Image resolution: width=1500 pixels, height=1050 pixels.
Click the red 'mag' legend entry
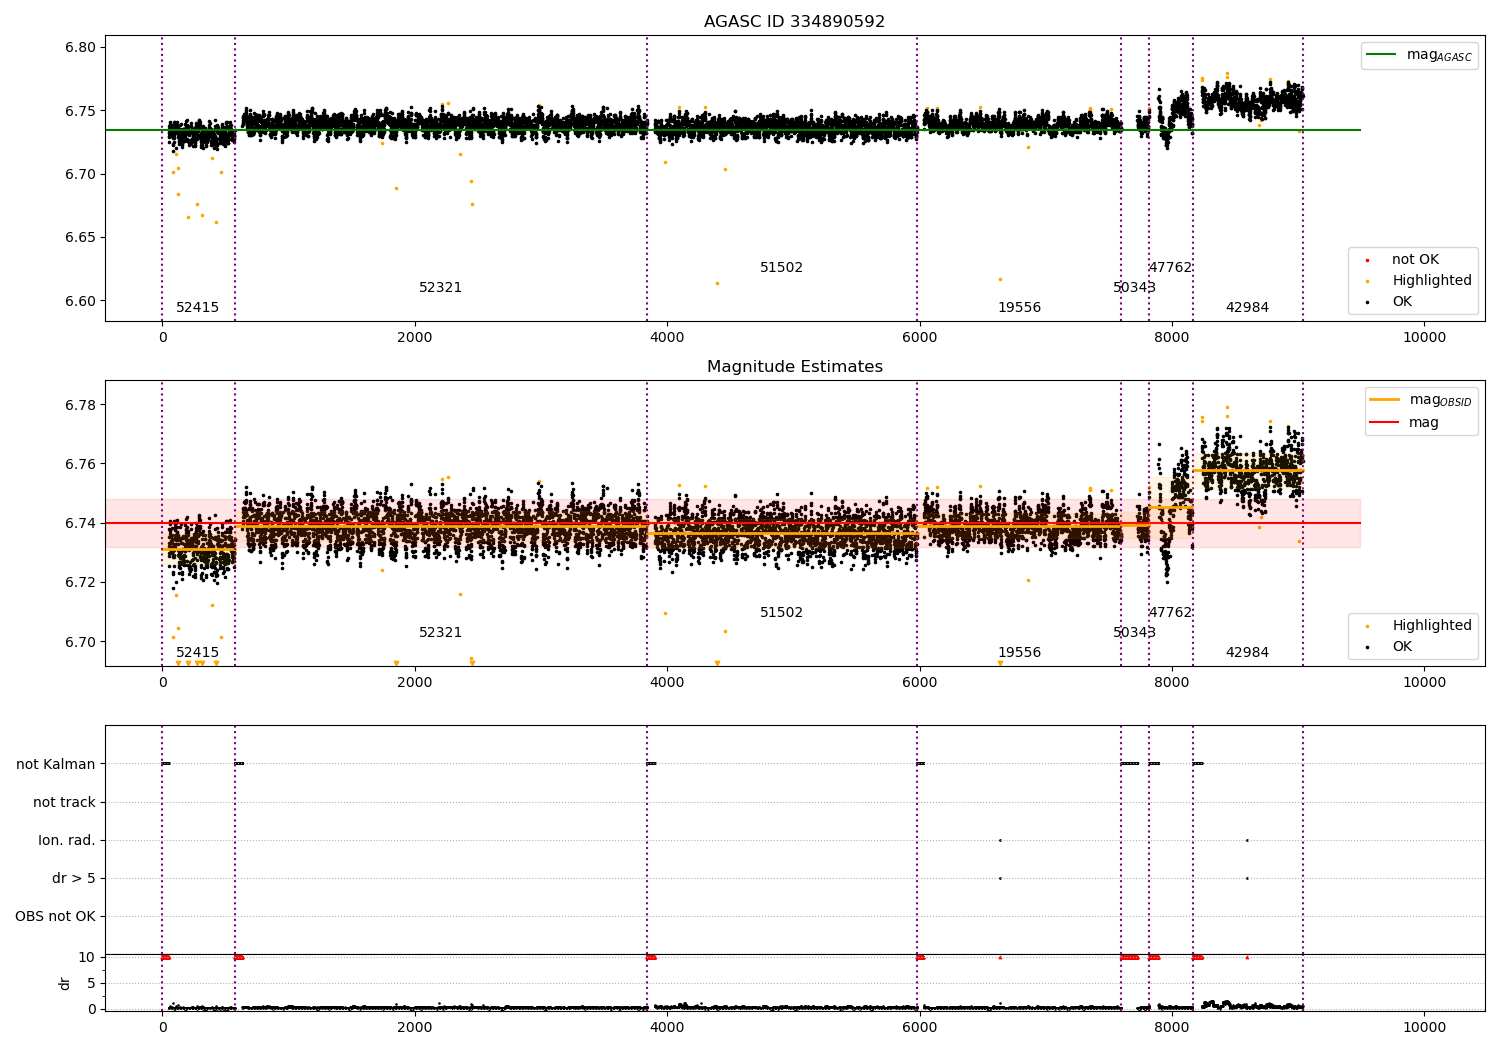click(x=1405, y=423)
